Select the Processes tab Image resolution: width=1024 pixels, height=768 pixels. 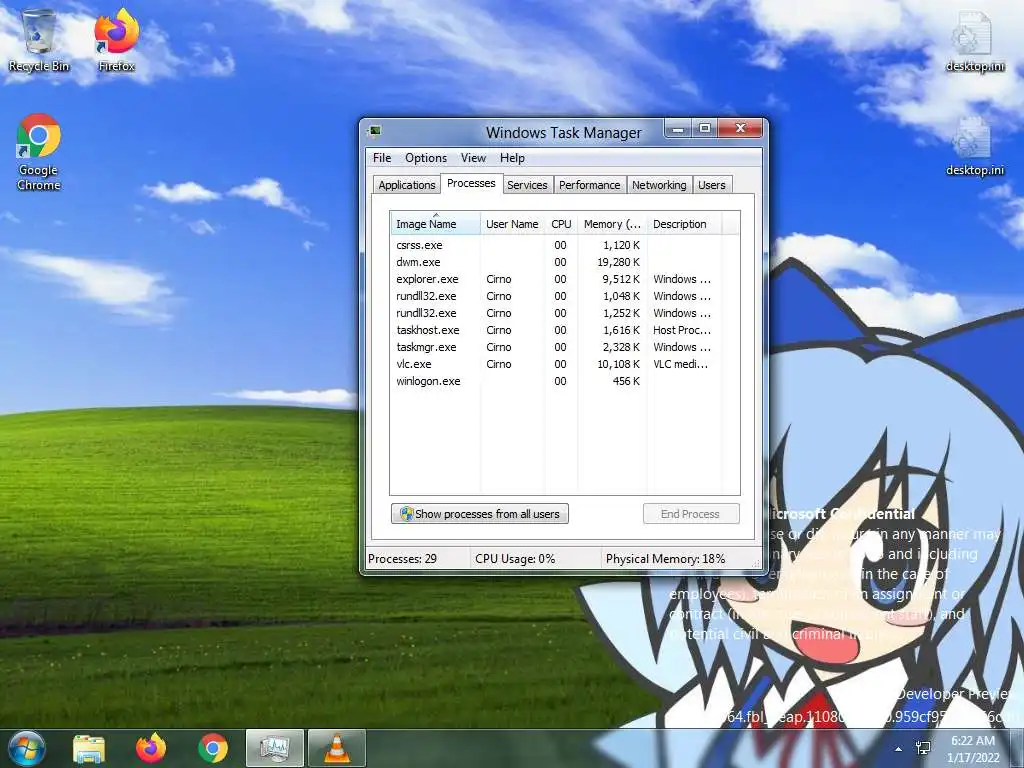click(471, 184)
